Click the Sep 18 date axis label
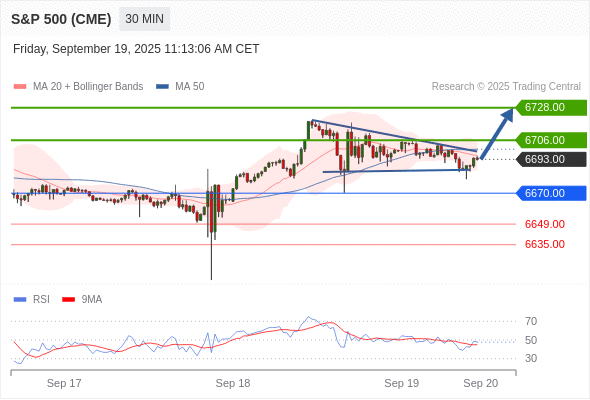The image size is (590, 400). 233,383
